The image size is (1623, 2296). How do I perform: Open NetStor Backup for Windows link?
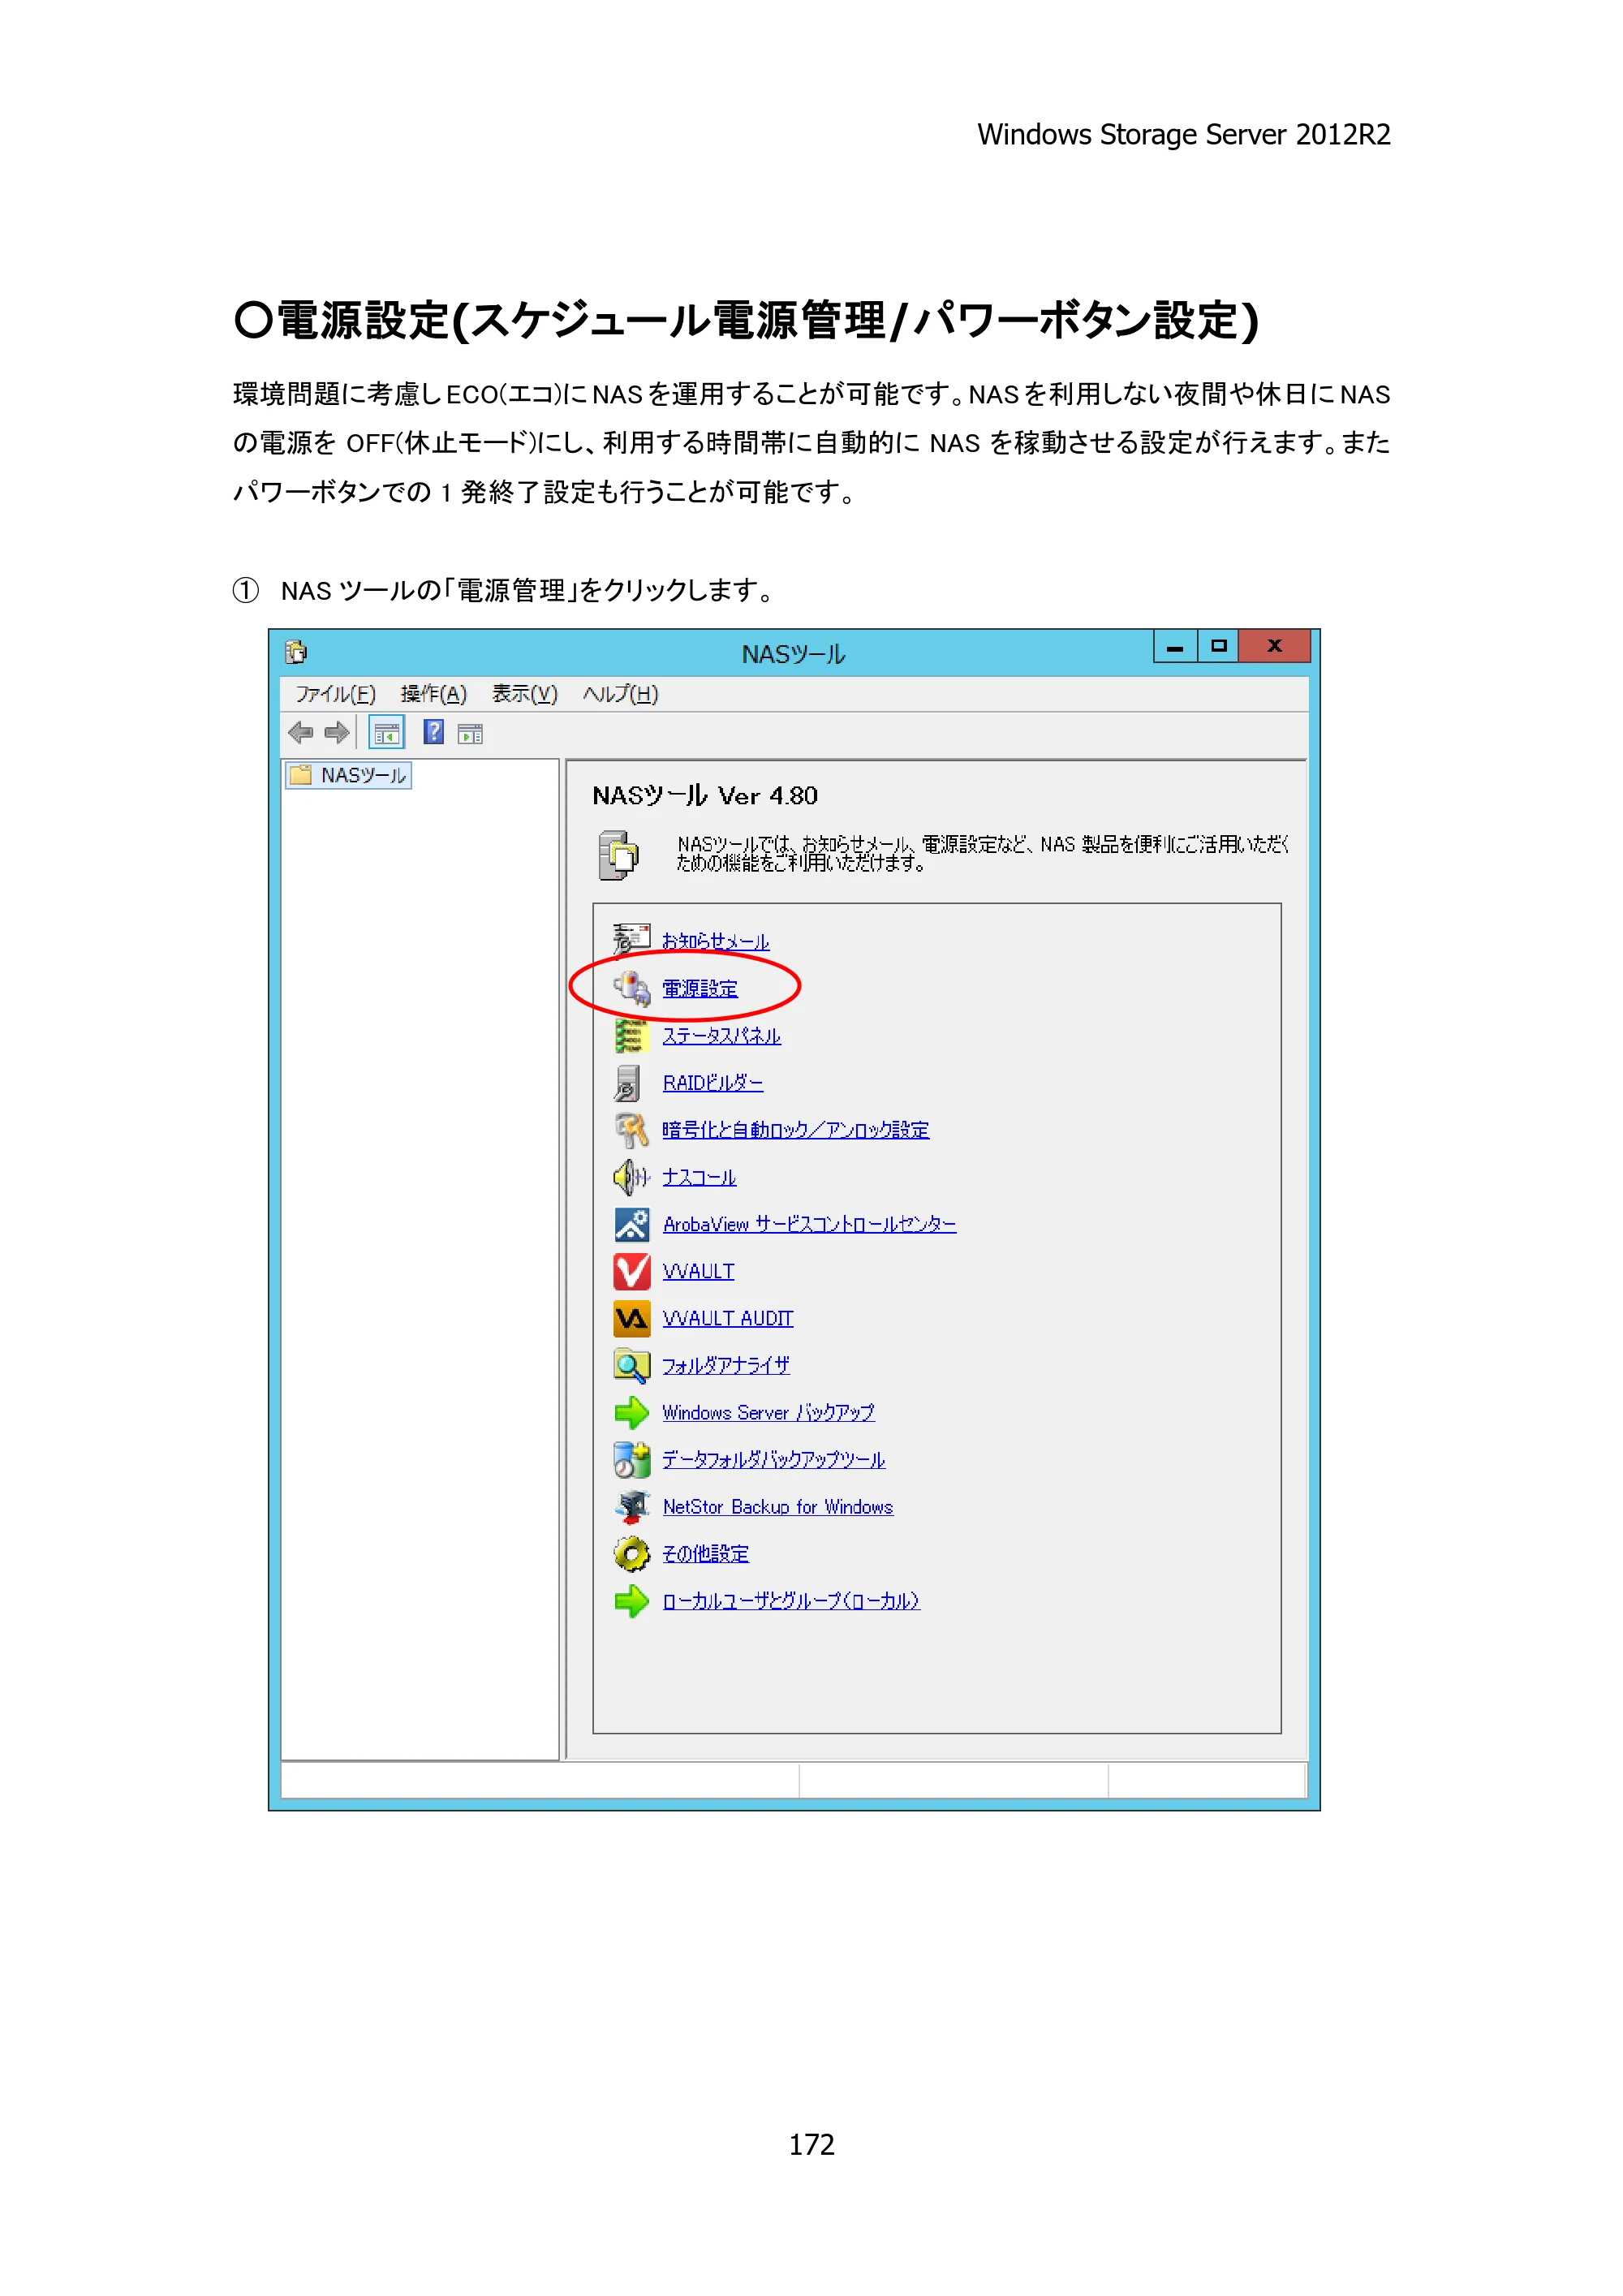777,1506
